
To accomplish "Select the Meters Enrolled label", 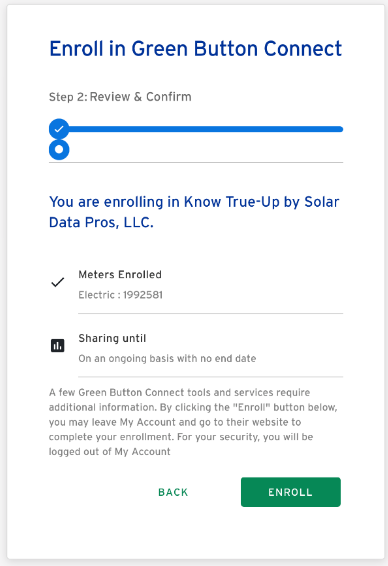I will 120,275.
